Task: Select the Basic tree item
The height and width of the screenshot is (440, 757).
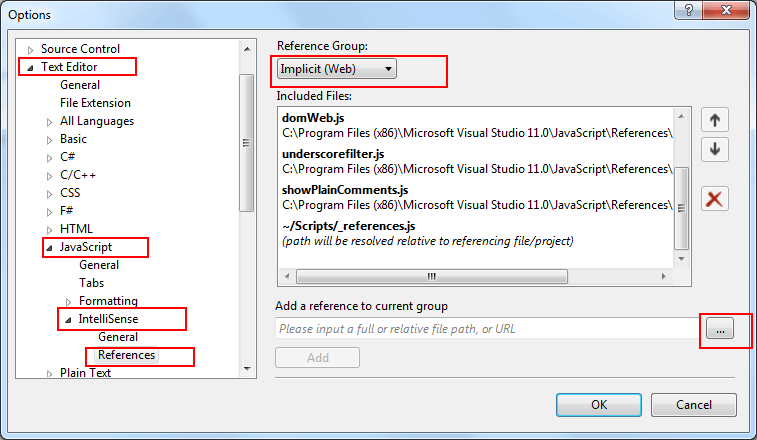Action: tap(73, 139)
